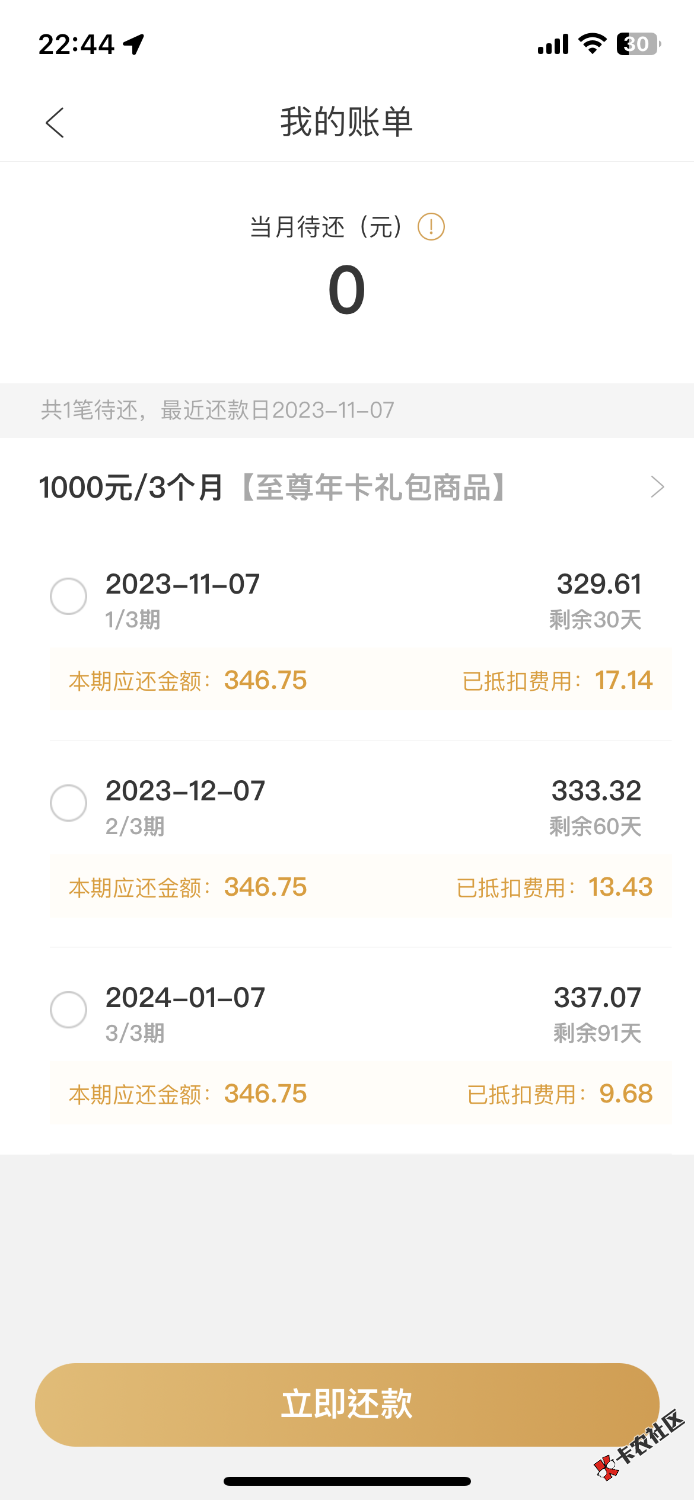Tap the home indicator bar
This screenshot has width=694, height=1500.
(x=347, y=1481)
